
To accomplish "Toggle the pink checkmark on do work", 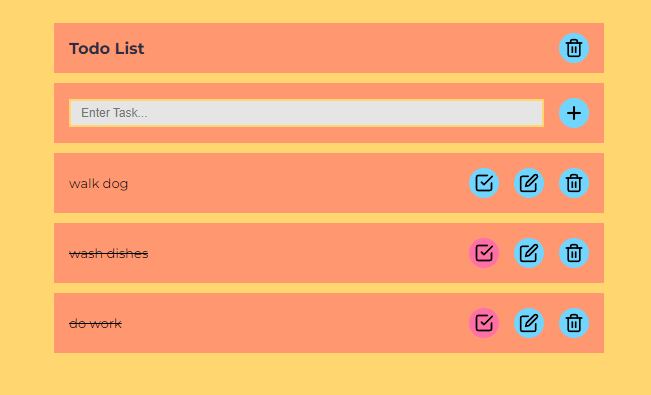I will click(484, 323).
